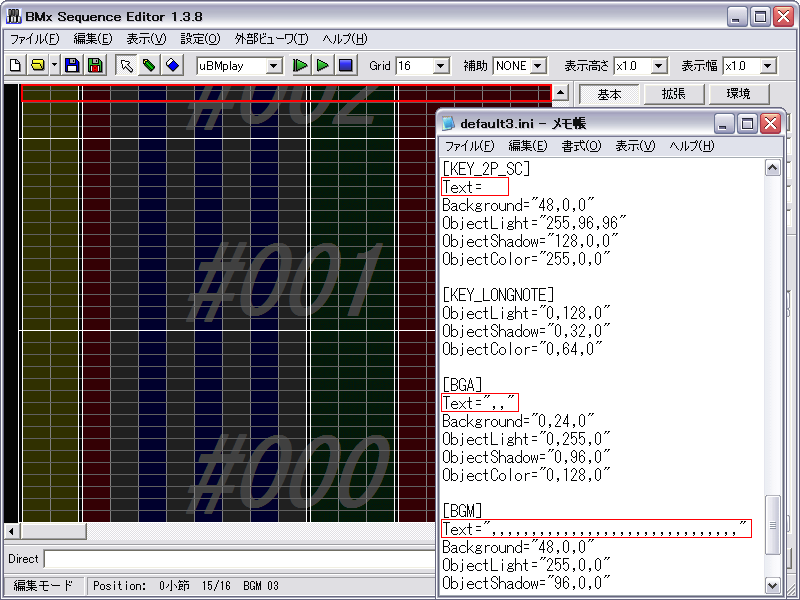
Task: Switch to the 環境 tab
Action: pyautogui.click(x=738, y=94)
